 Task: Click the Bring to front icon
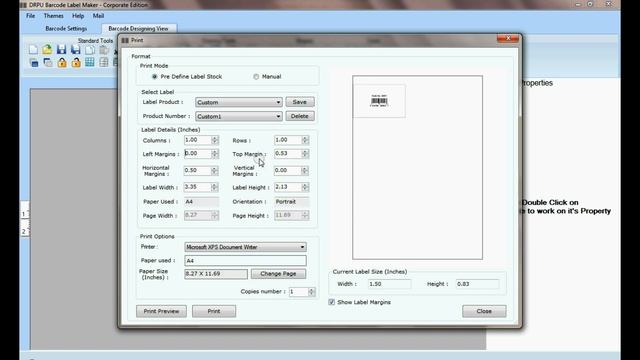click(x=33, y=62)
